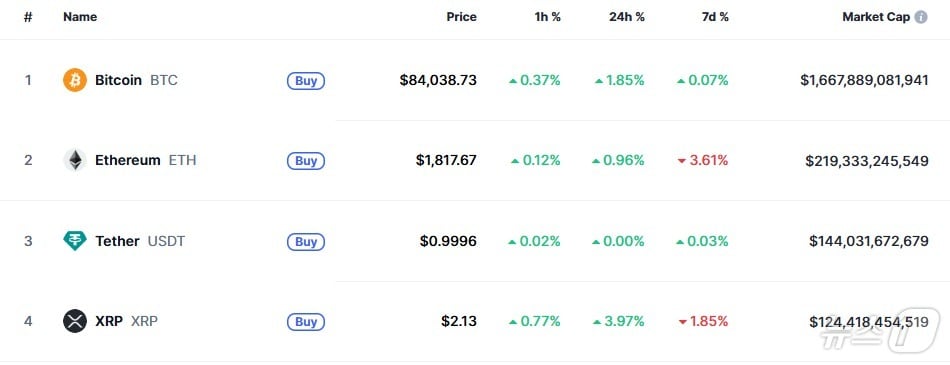This screenshot has width=950, height=365.
Task: Click the XRP black logo icon
Action: (x=75, y=321)
